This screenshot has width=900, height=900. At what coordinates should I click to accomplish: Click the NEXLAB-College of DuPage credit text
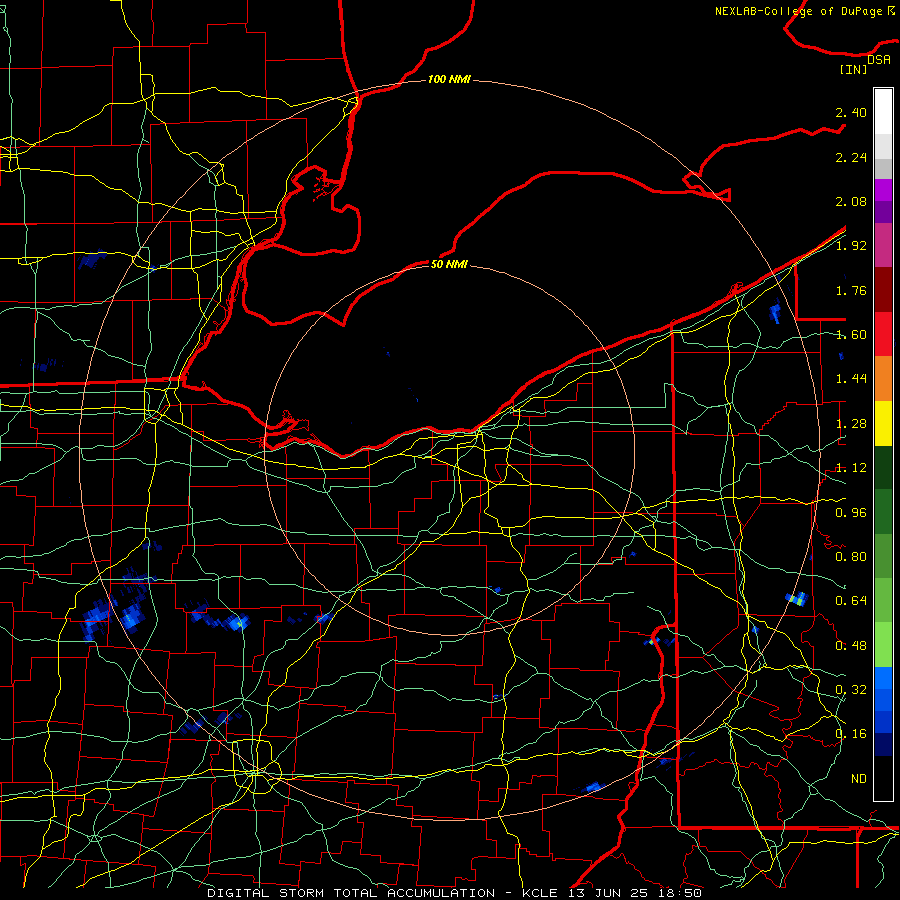click(805, 11)
